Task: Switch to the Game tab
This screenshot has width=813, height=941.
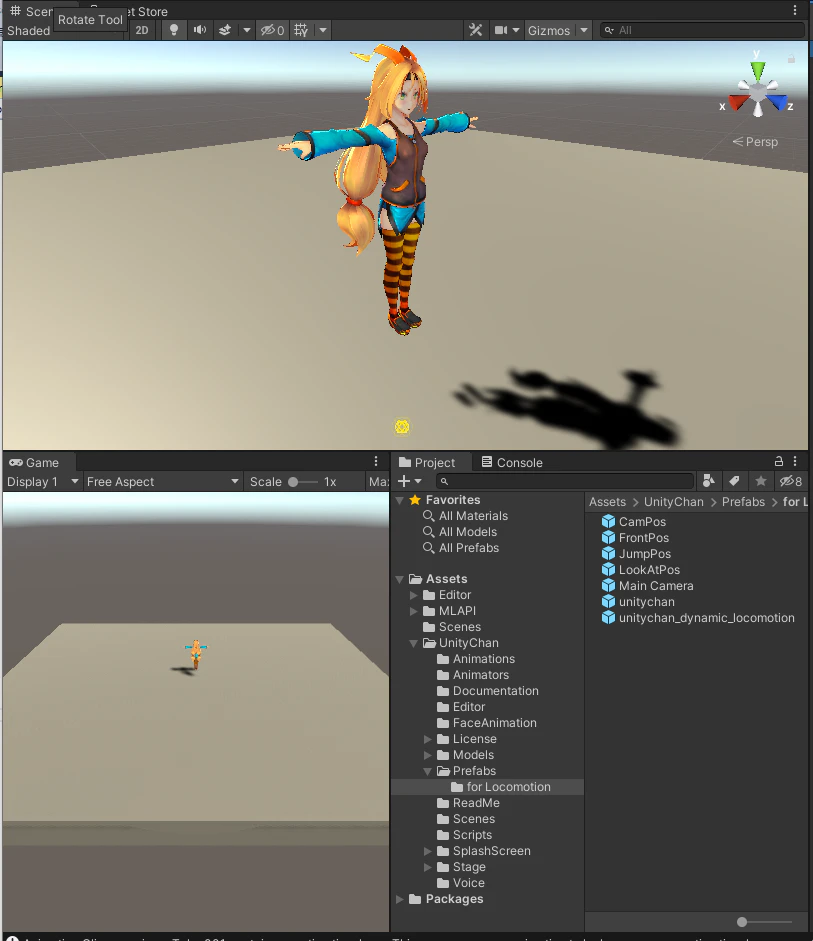Action: click(x=34, y=462)
